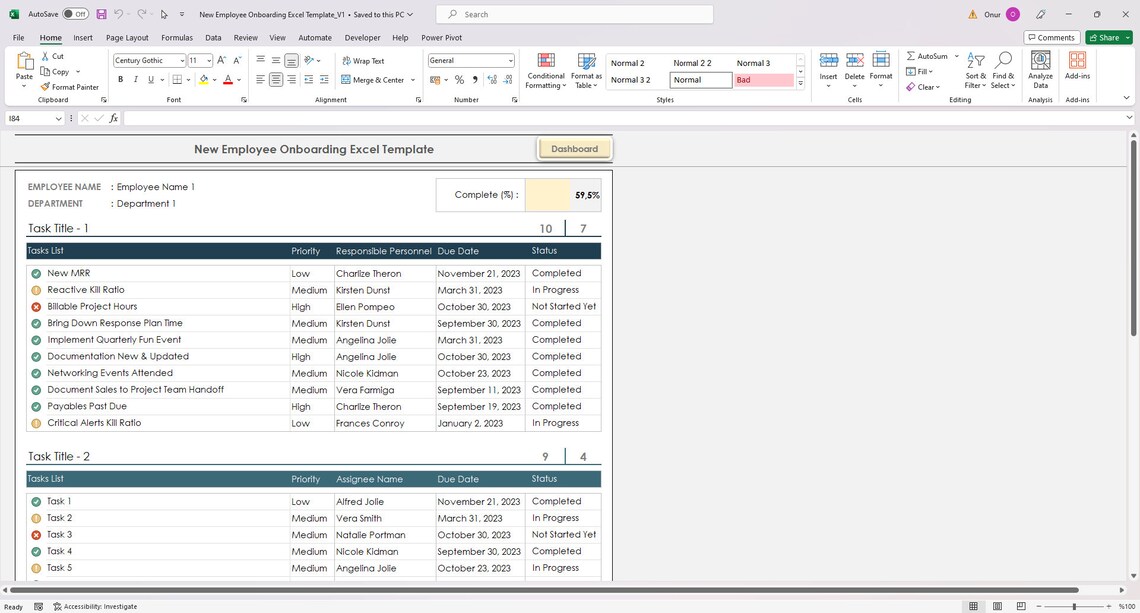Open Sort & Filter options
Screen dimensions: 1140x613
tap(975, 68)
